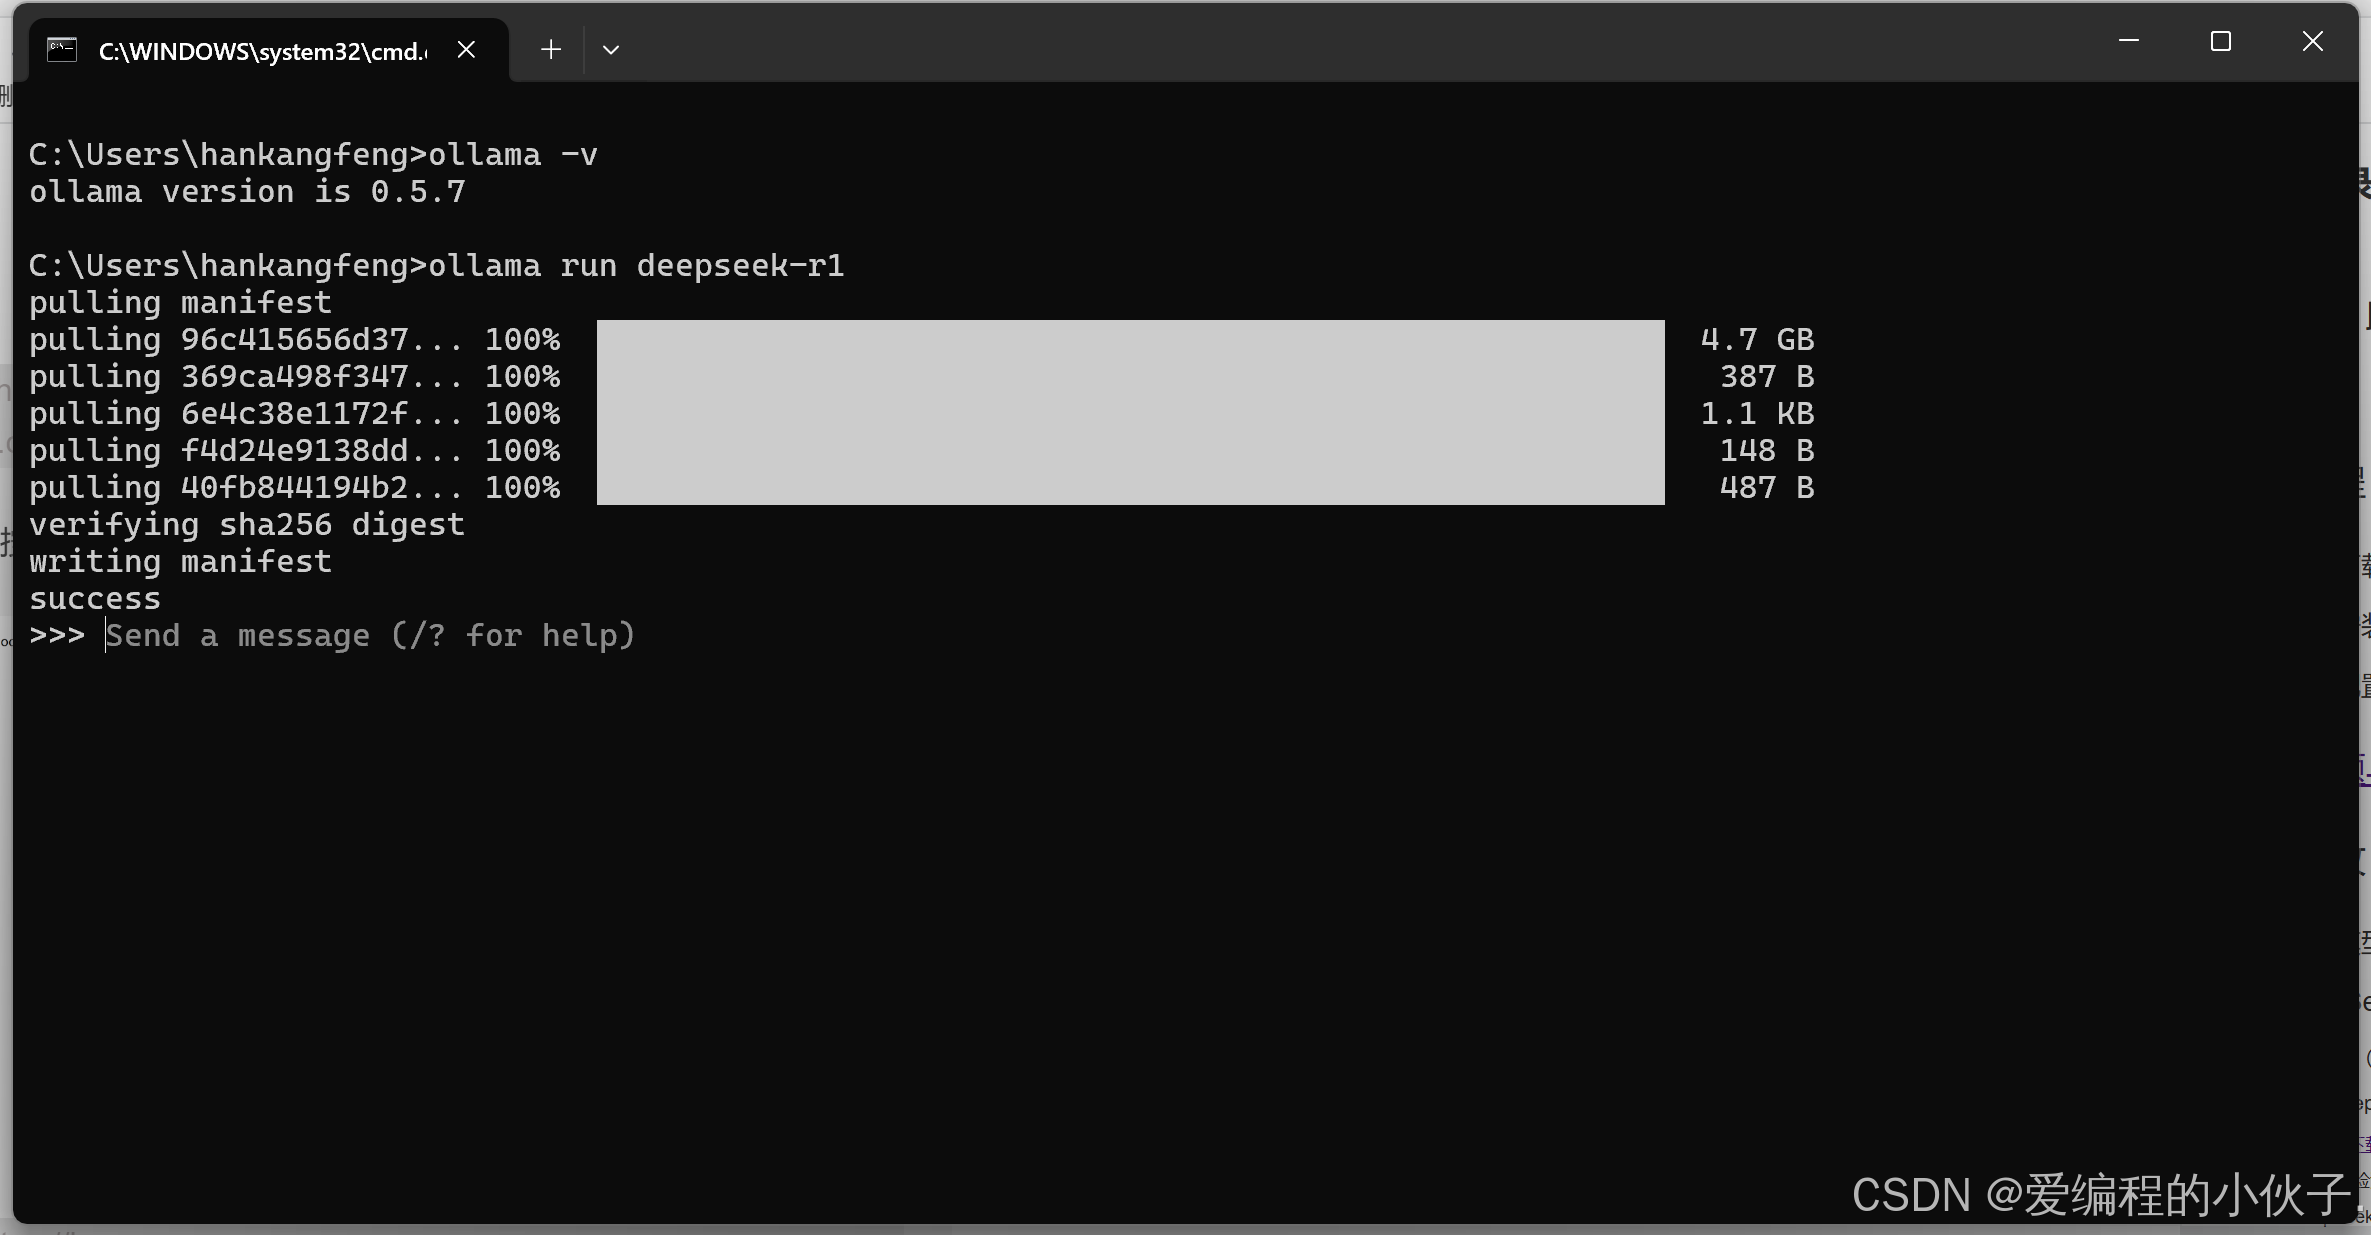Click the "ollama version is 0.5.7" output line
The width and height of the screenshot is (2371, 1235).
coord(247,192)
